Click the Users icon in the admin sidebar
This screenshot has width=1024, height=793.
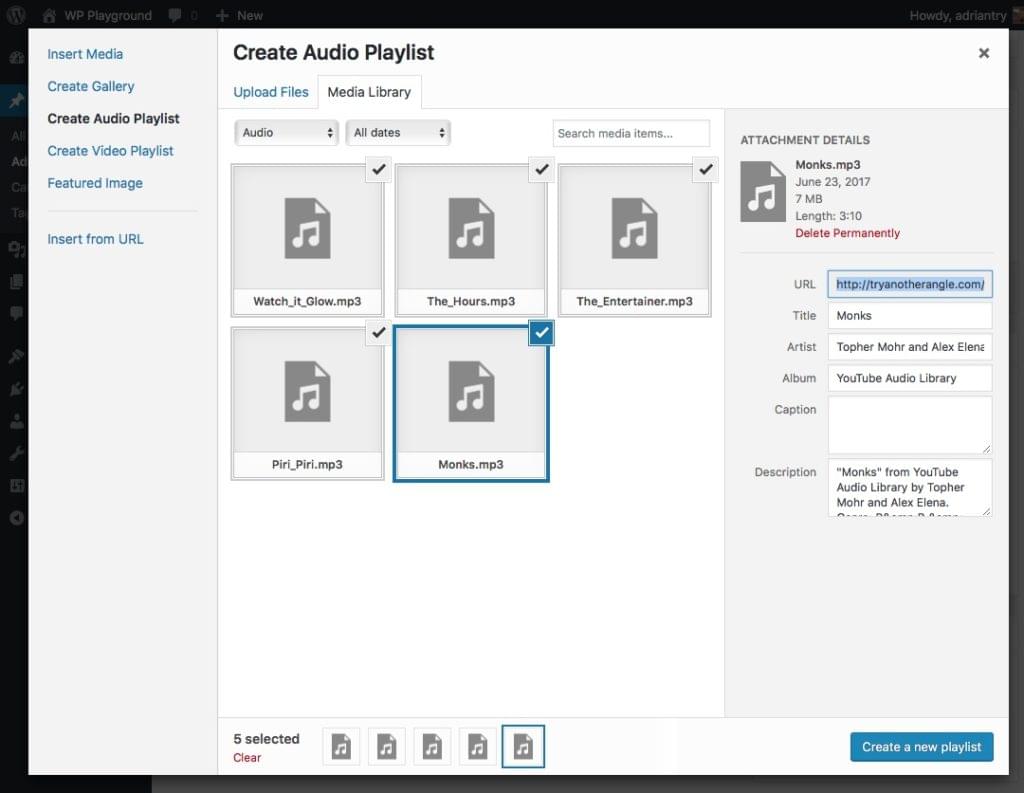[15, 420]
